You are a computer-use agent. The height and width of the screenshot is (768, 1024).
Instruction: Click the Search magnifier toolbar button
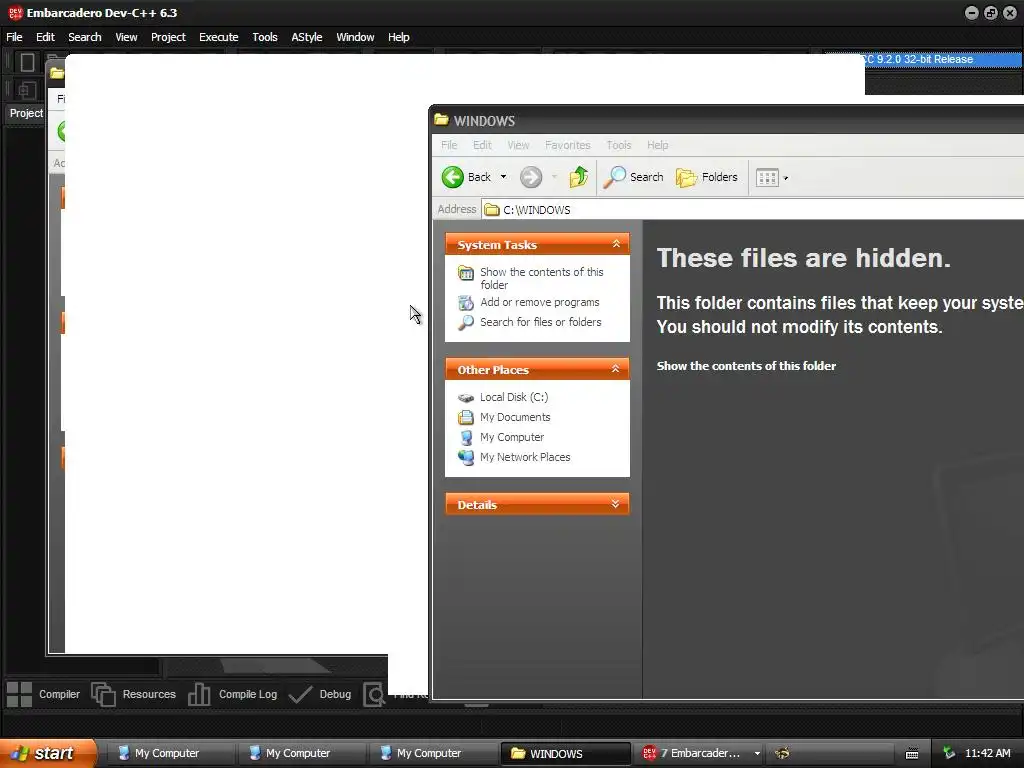coord(633,177)
